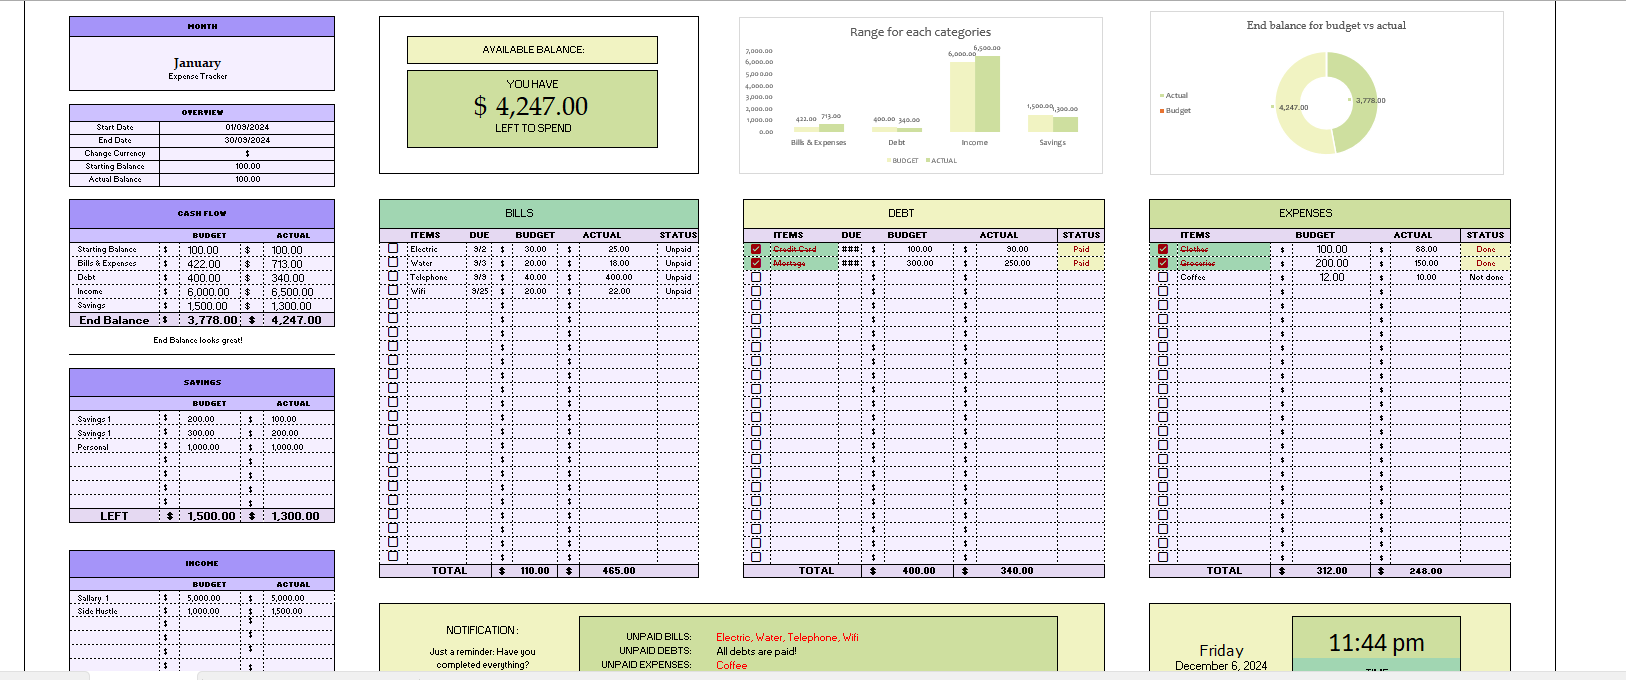
Task: Click the 11:44 pm clock cell
Action: tap(1376, 643)
